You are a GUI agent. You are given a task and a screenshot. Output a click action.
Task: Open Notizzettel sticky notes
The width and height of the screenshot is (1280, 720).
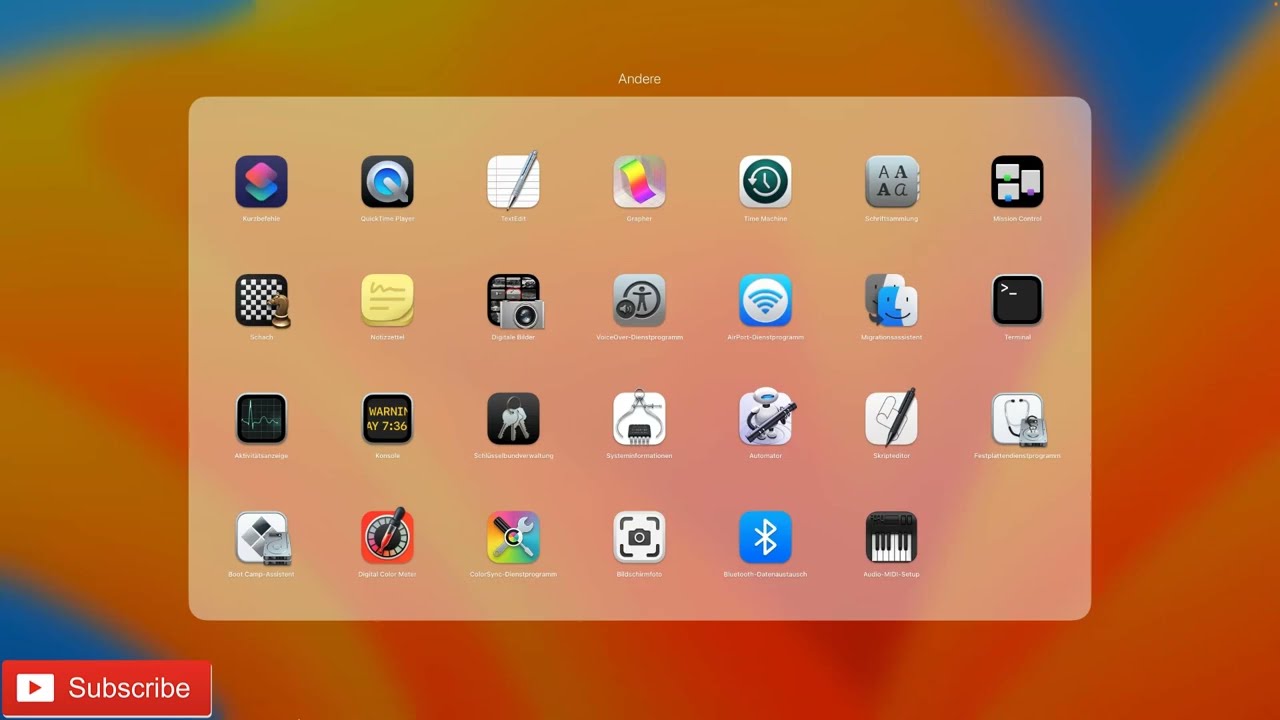[x=387, y=300]
